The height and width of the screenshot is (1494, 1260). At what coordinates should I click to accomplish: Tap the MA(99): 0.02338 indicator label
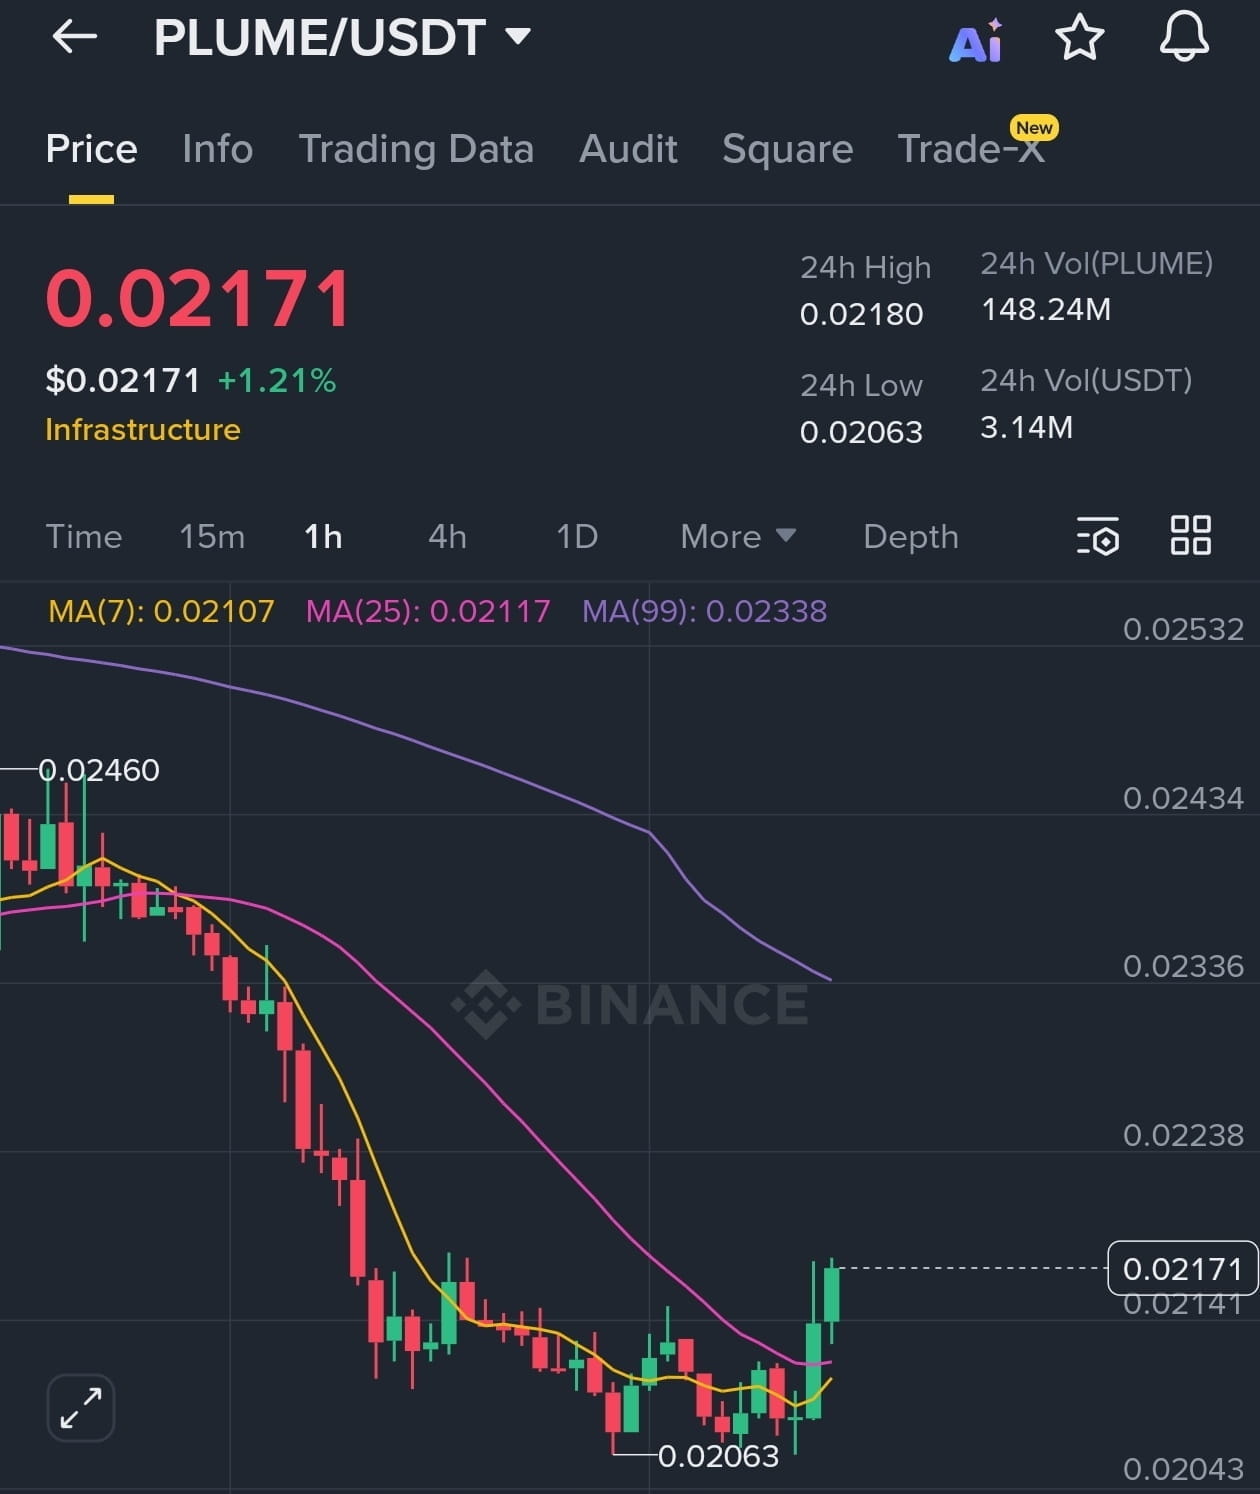click(705, 611)
